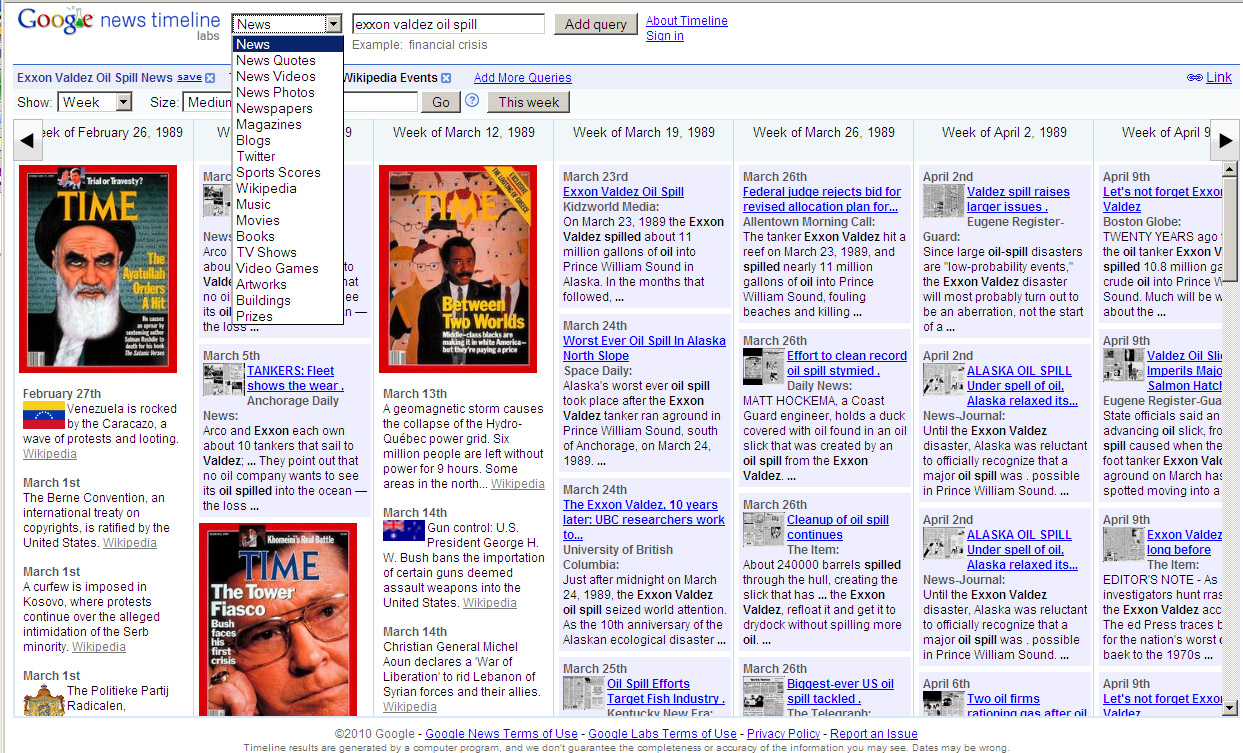The height and width of the screenshot is (753, 1243).
Task: Select Books in the dropdown list
Action: pyautogui.click(x=288, y=236)
